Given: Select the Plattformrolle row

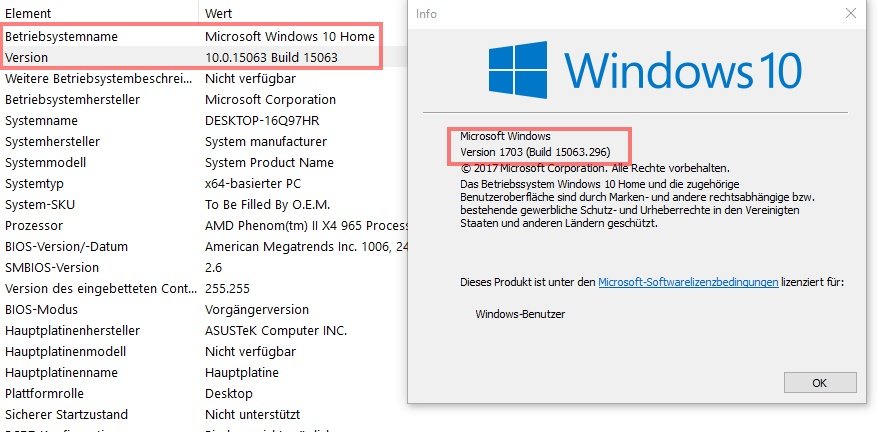Looking at the screenshot, I should pyautogui.click(x=204, y=393).
